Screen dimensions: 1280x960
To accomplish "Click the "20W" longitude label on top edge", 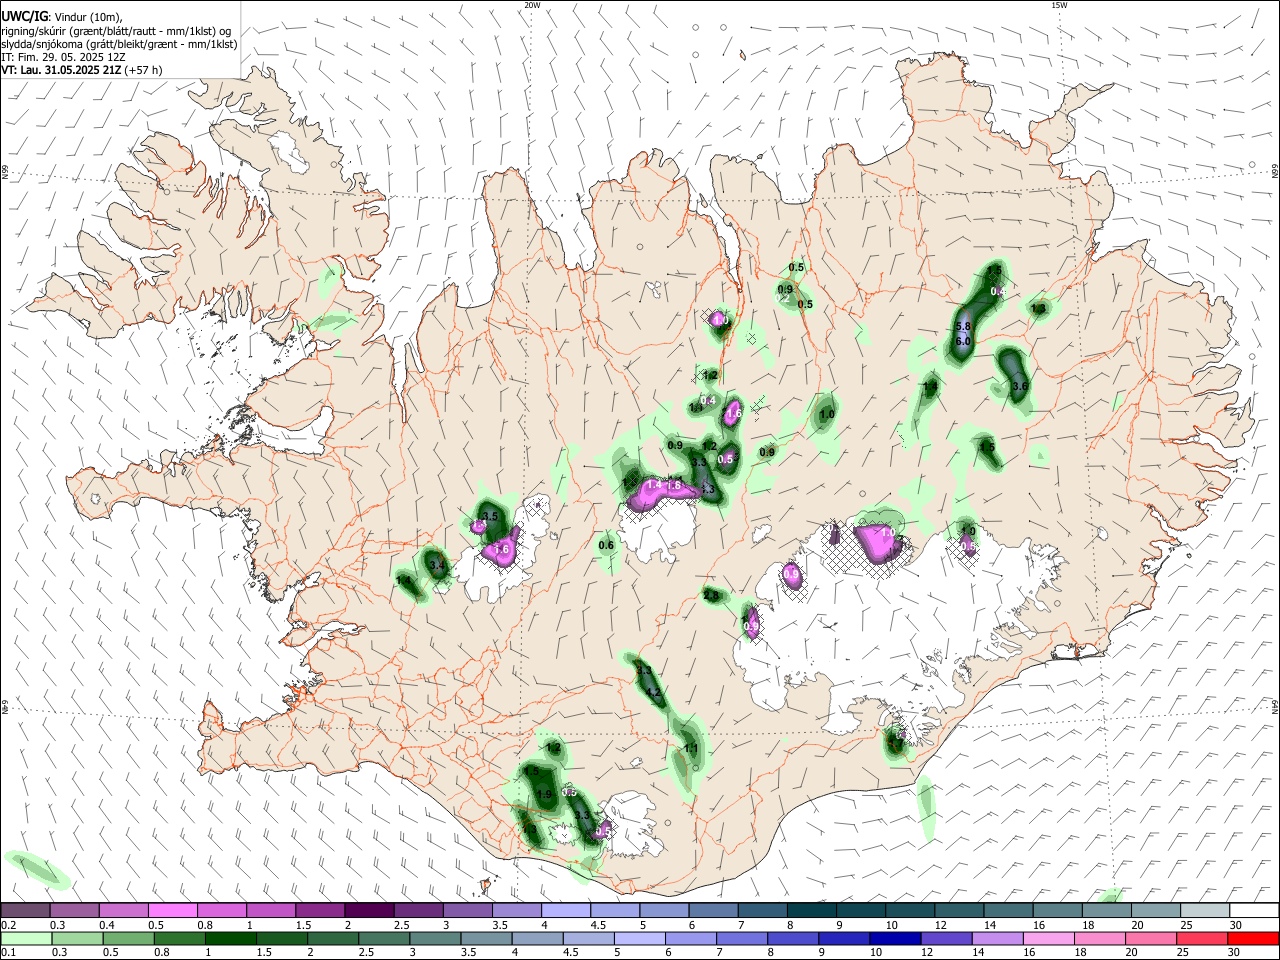I will pyautogui.click(x=532, y=5).
